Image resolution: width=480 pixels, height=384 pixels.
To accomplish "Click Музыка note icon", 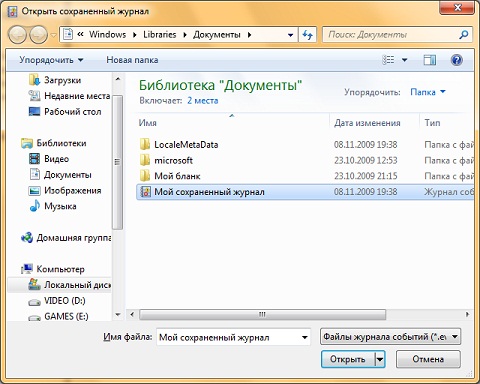I will pyautogui.click(x=35, y=206).
